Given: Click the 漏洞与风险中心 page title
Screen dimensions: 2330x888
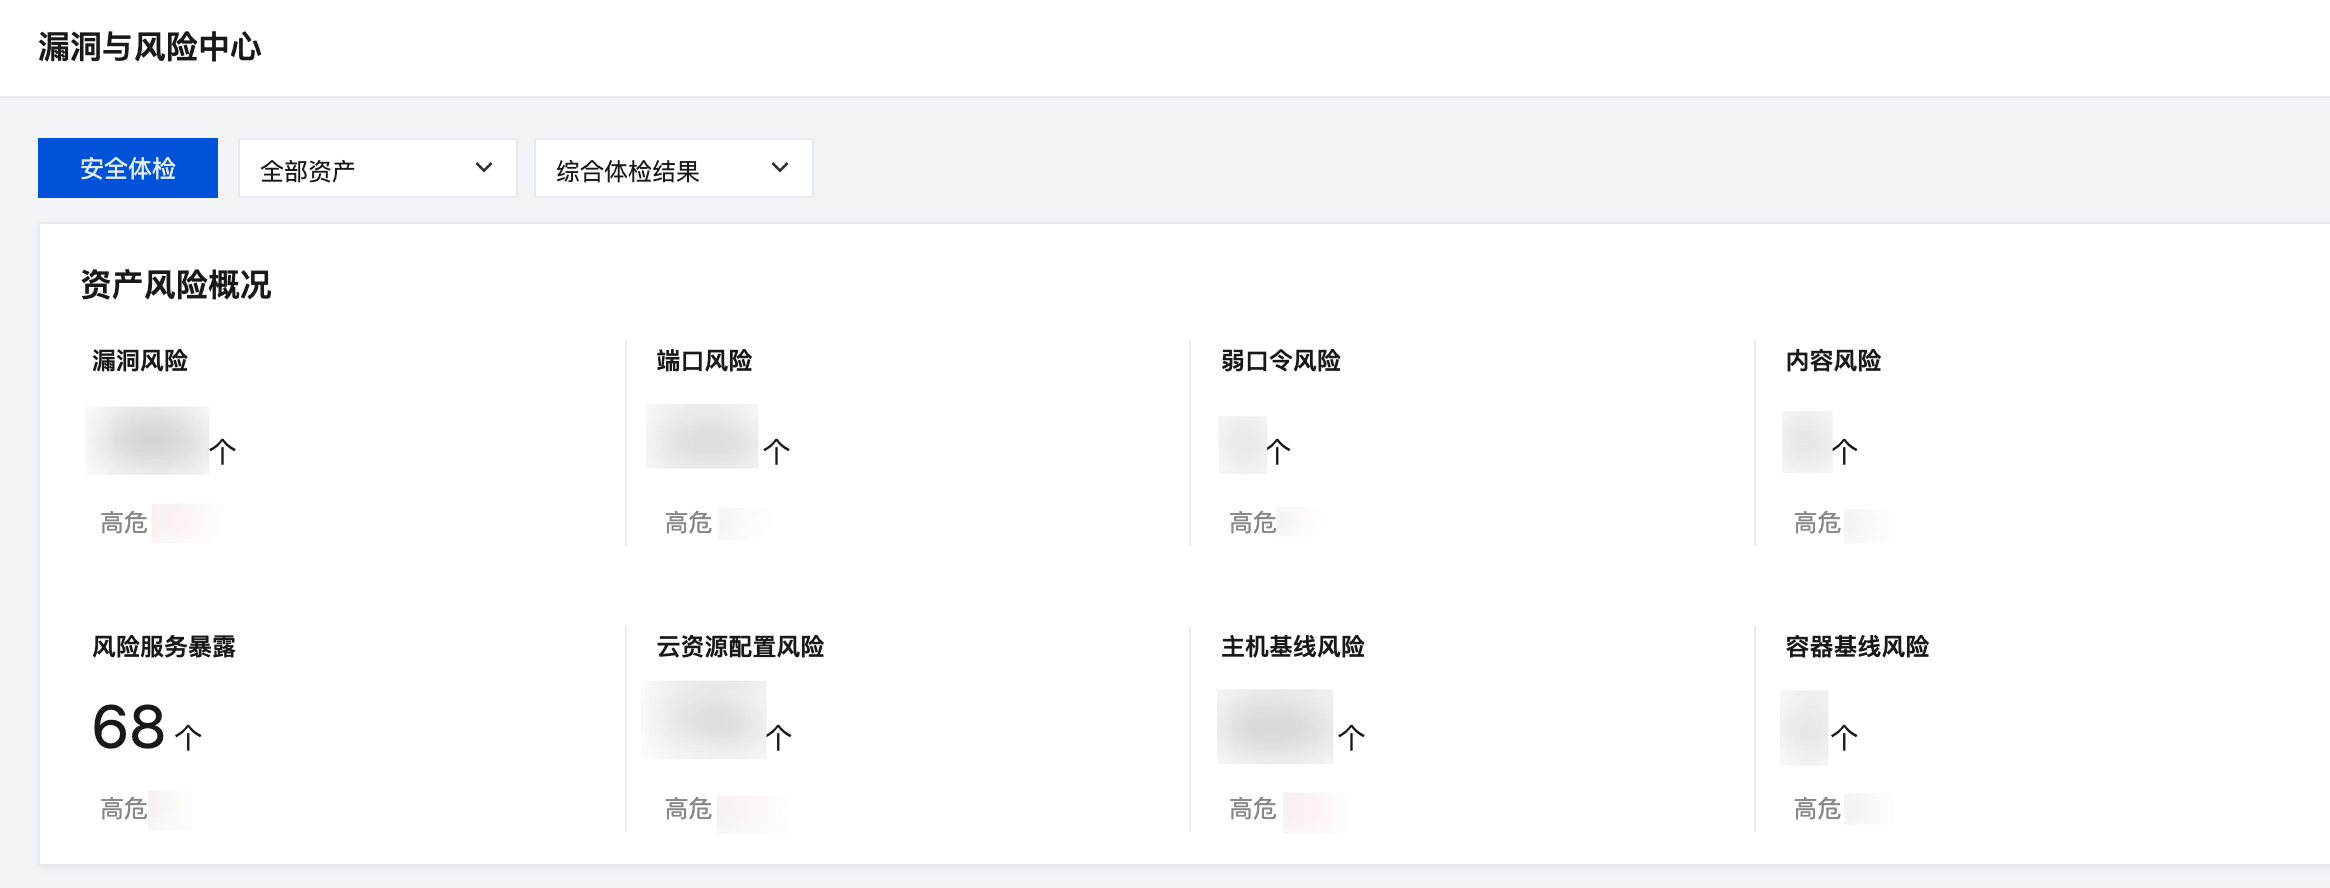Looking at the screenshot, I should tap(150, 47).
